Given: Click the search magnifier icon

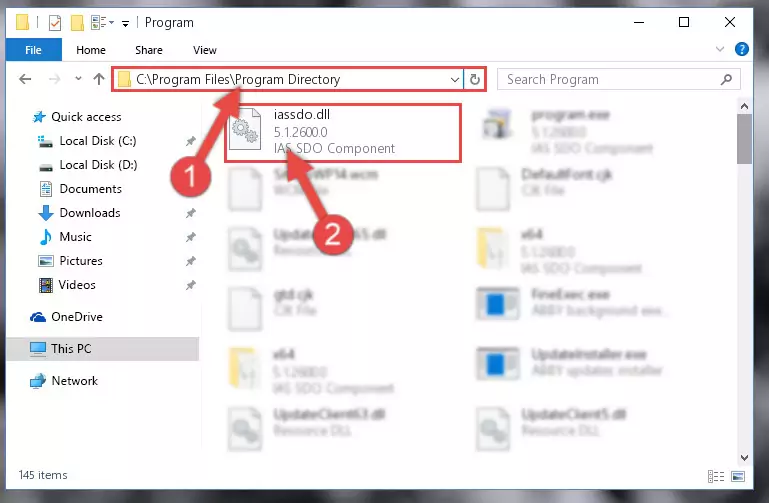Looking at the screenshot, I should 726,79.
